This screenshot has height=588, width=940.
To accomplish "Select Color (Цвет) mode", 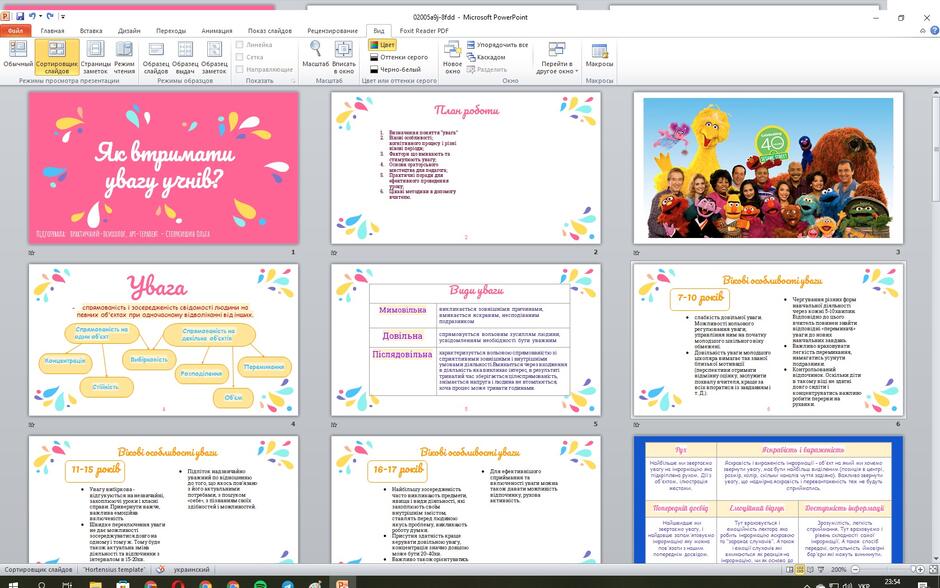I will click(382, 44).
